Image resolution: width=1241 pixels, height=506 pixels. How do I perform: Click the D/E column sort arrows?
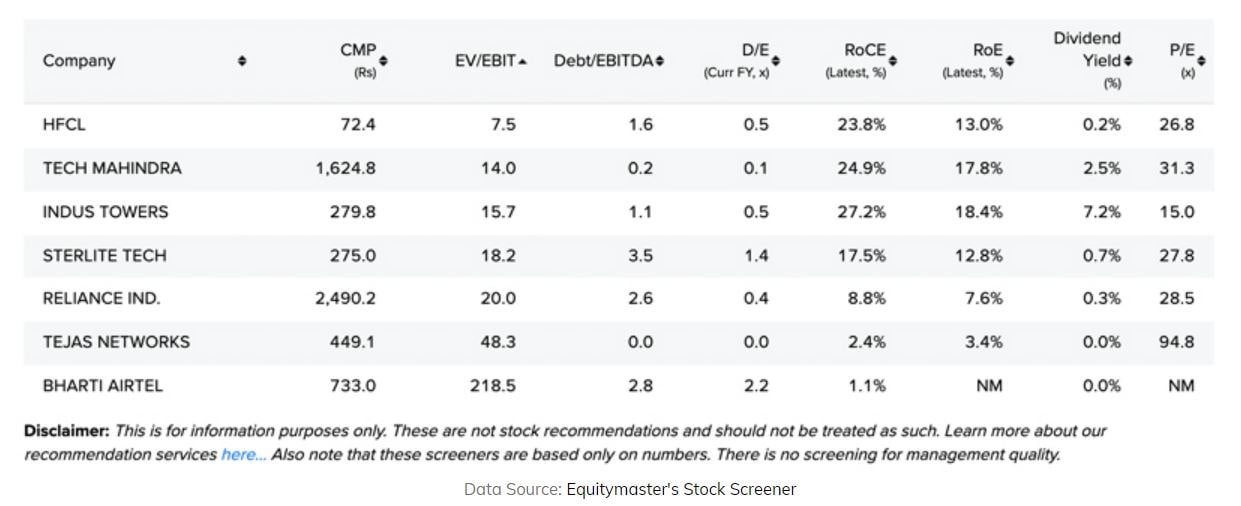776,61
